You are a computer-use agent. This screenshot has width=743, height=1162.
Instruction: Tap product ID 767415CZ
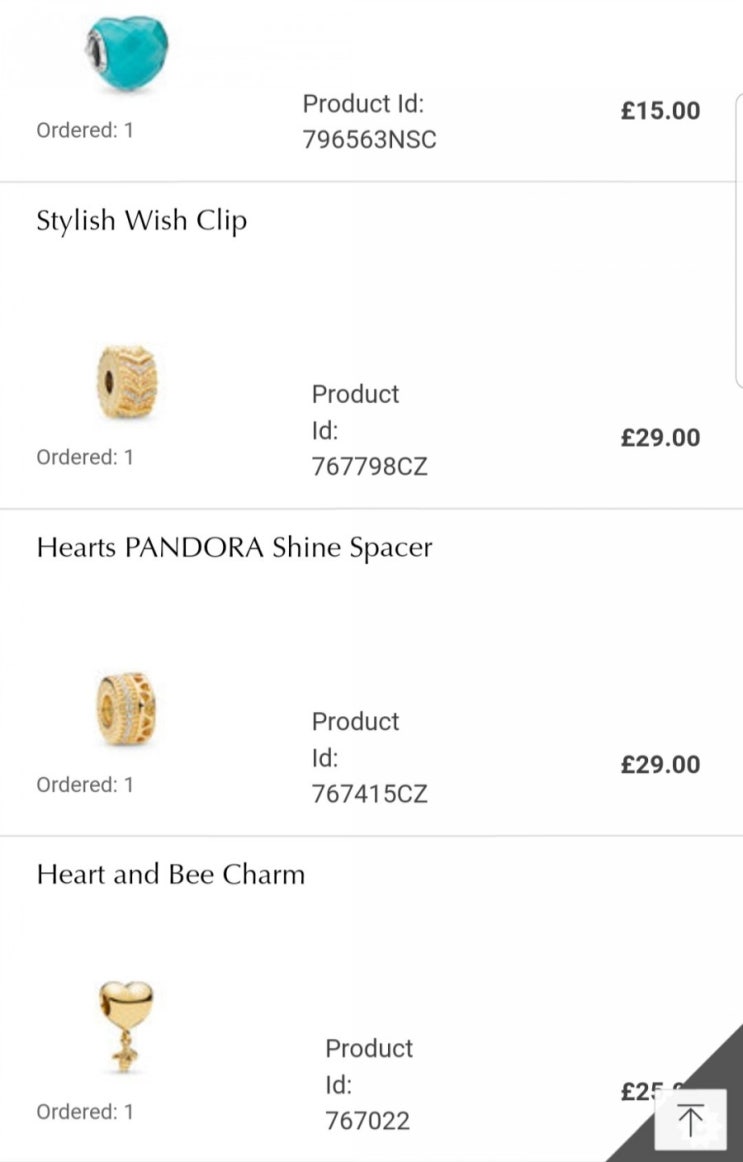(x=369, y=793)
